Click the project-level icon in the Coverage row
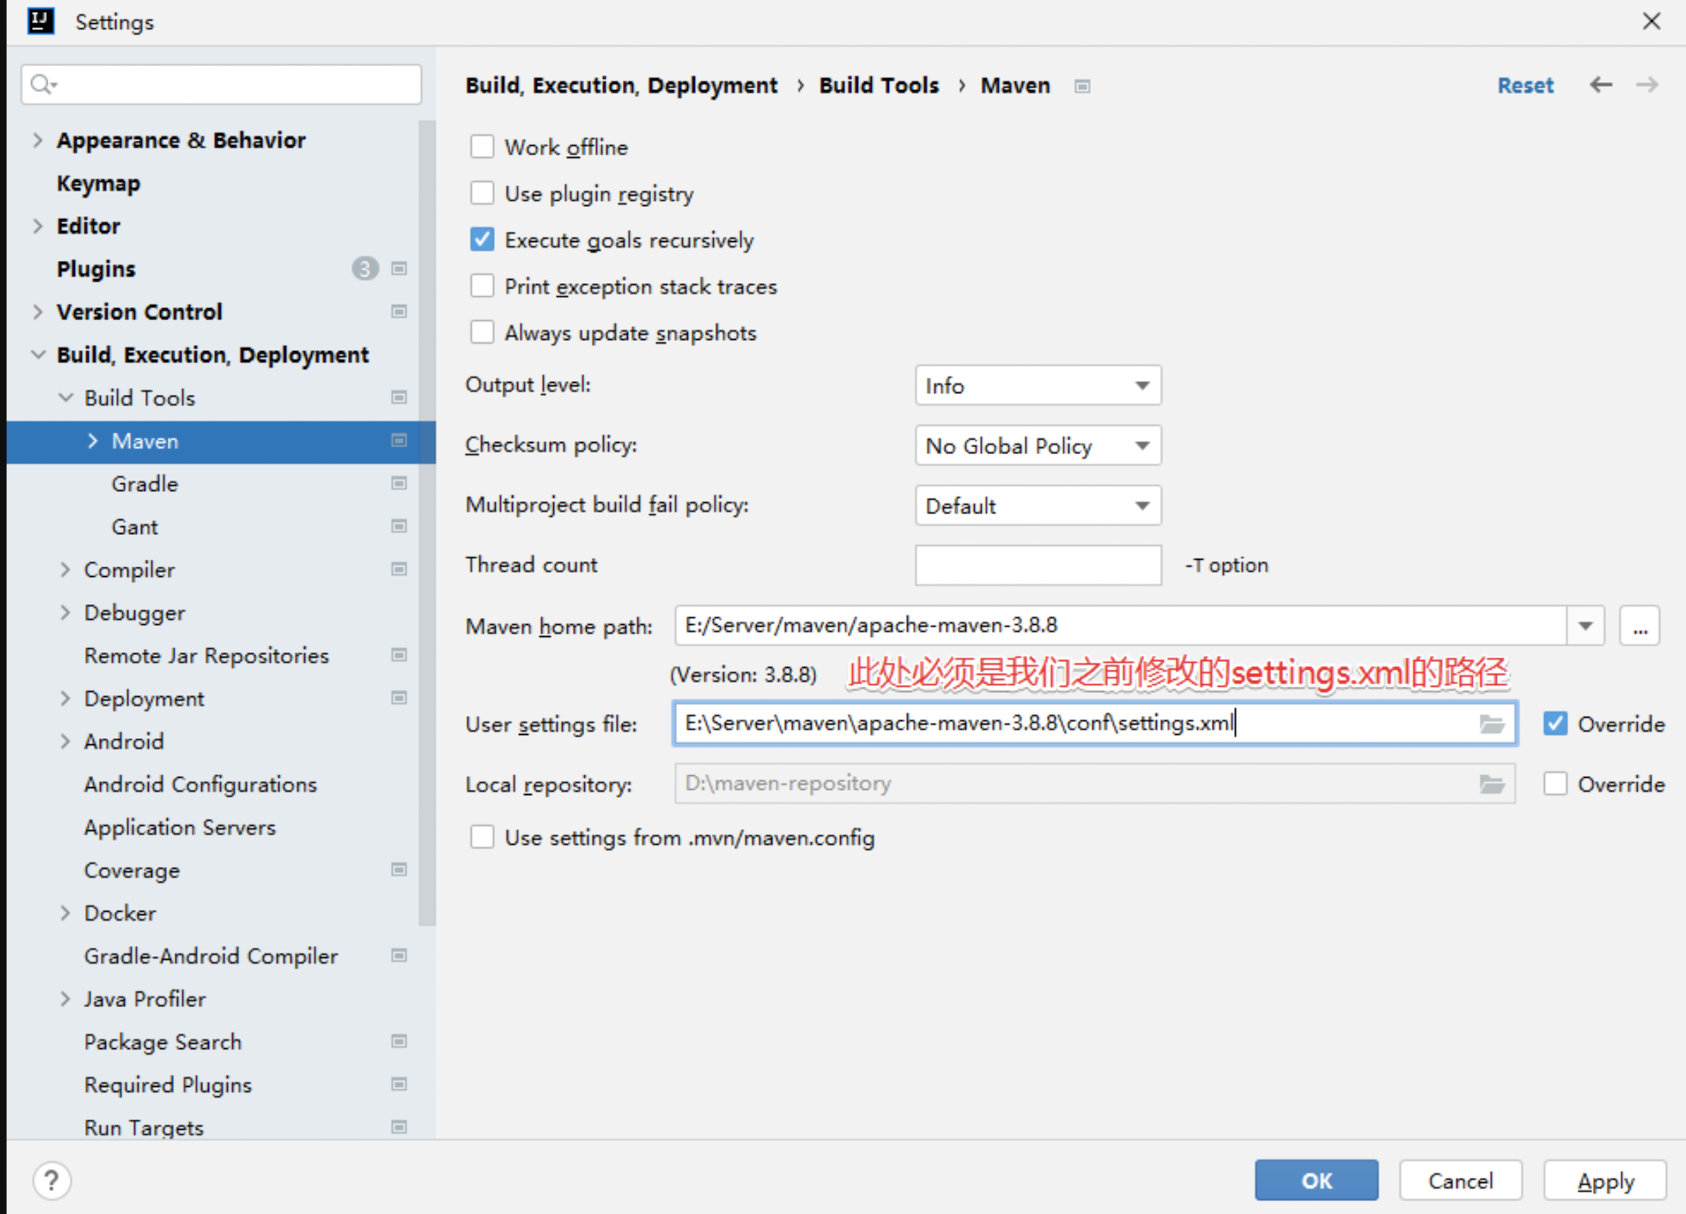 click(x=399, y=870)
